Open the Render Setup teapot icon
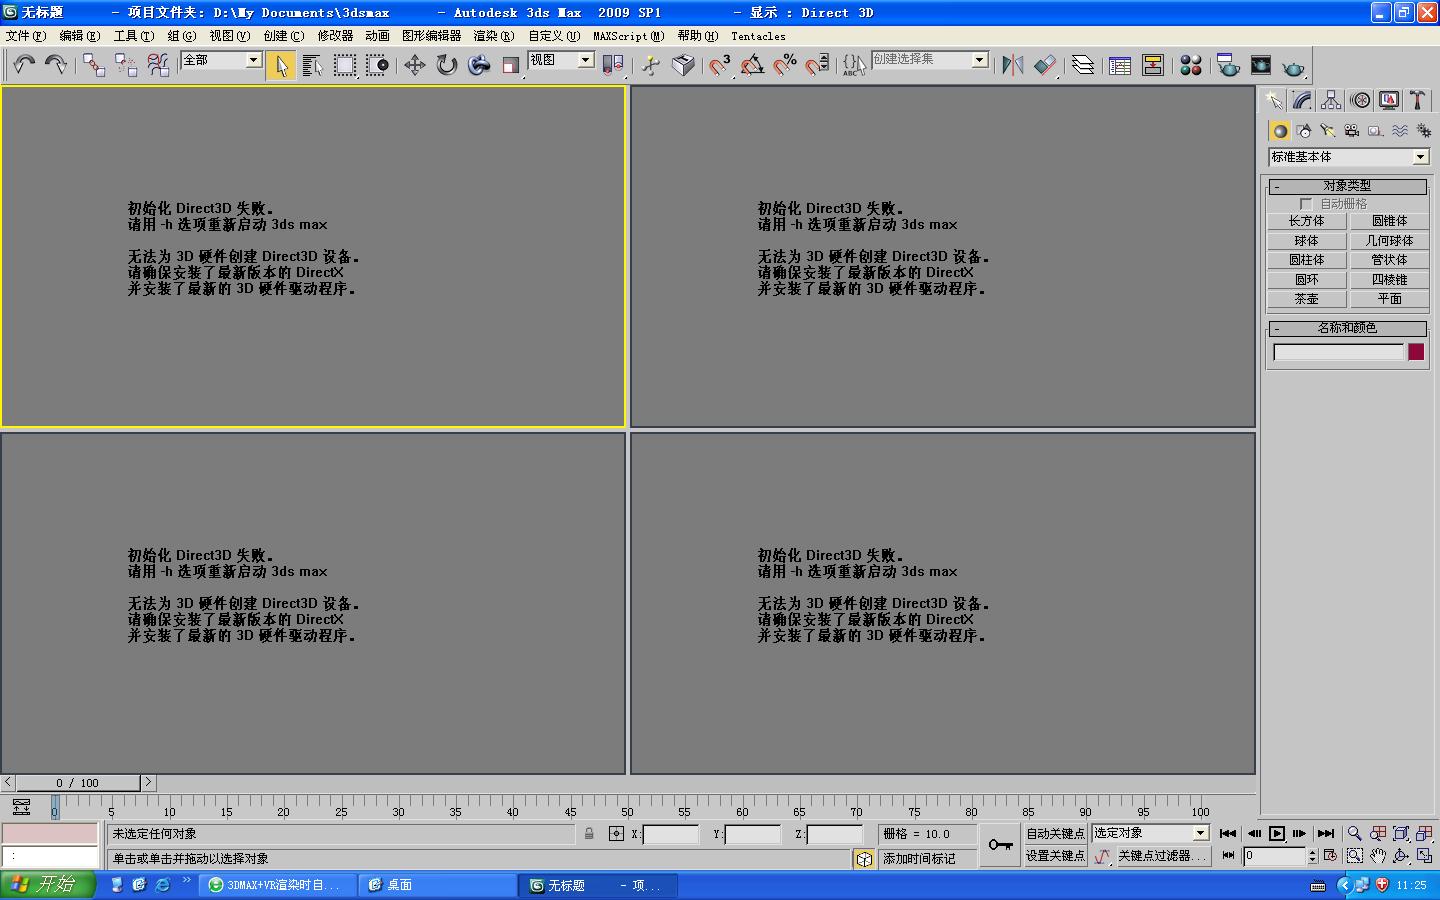The width and height of the screenshot is (1440, 900). click(x=1228, y=65)
